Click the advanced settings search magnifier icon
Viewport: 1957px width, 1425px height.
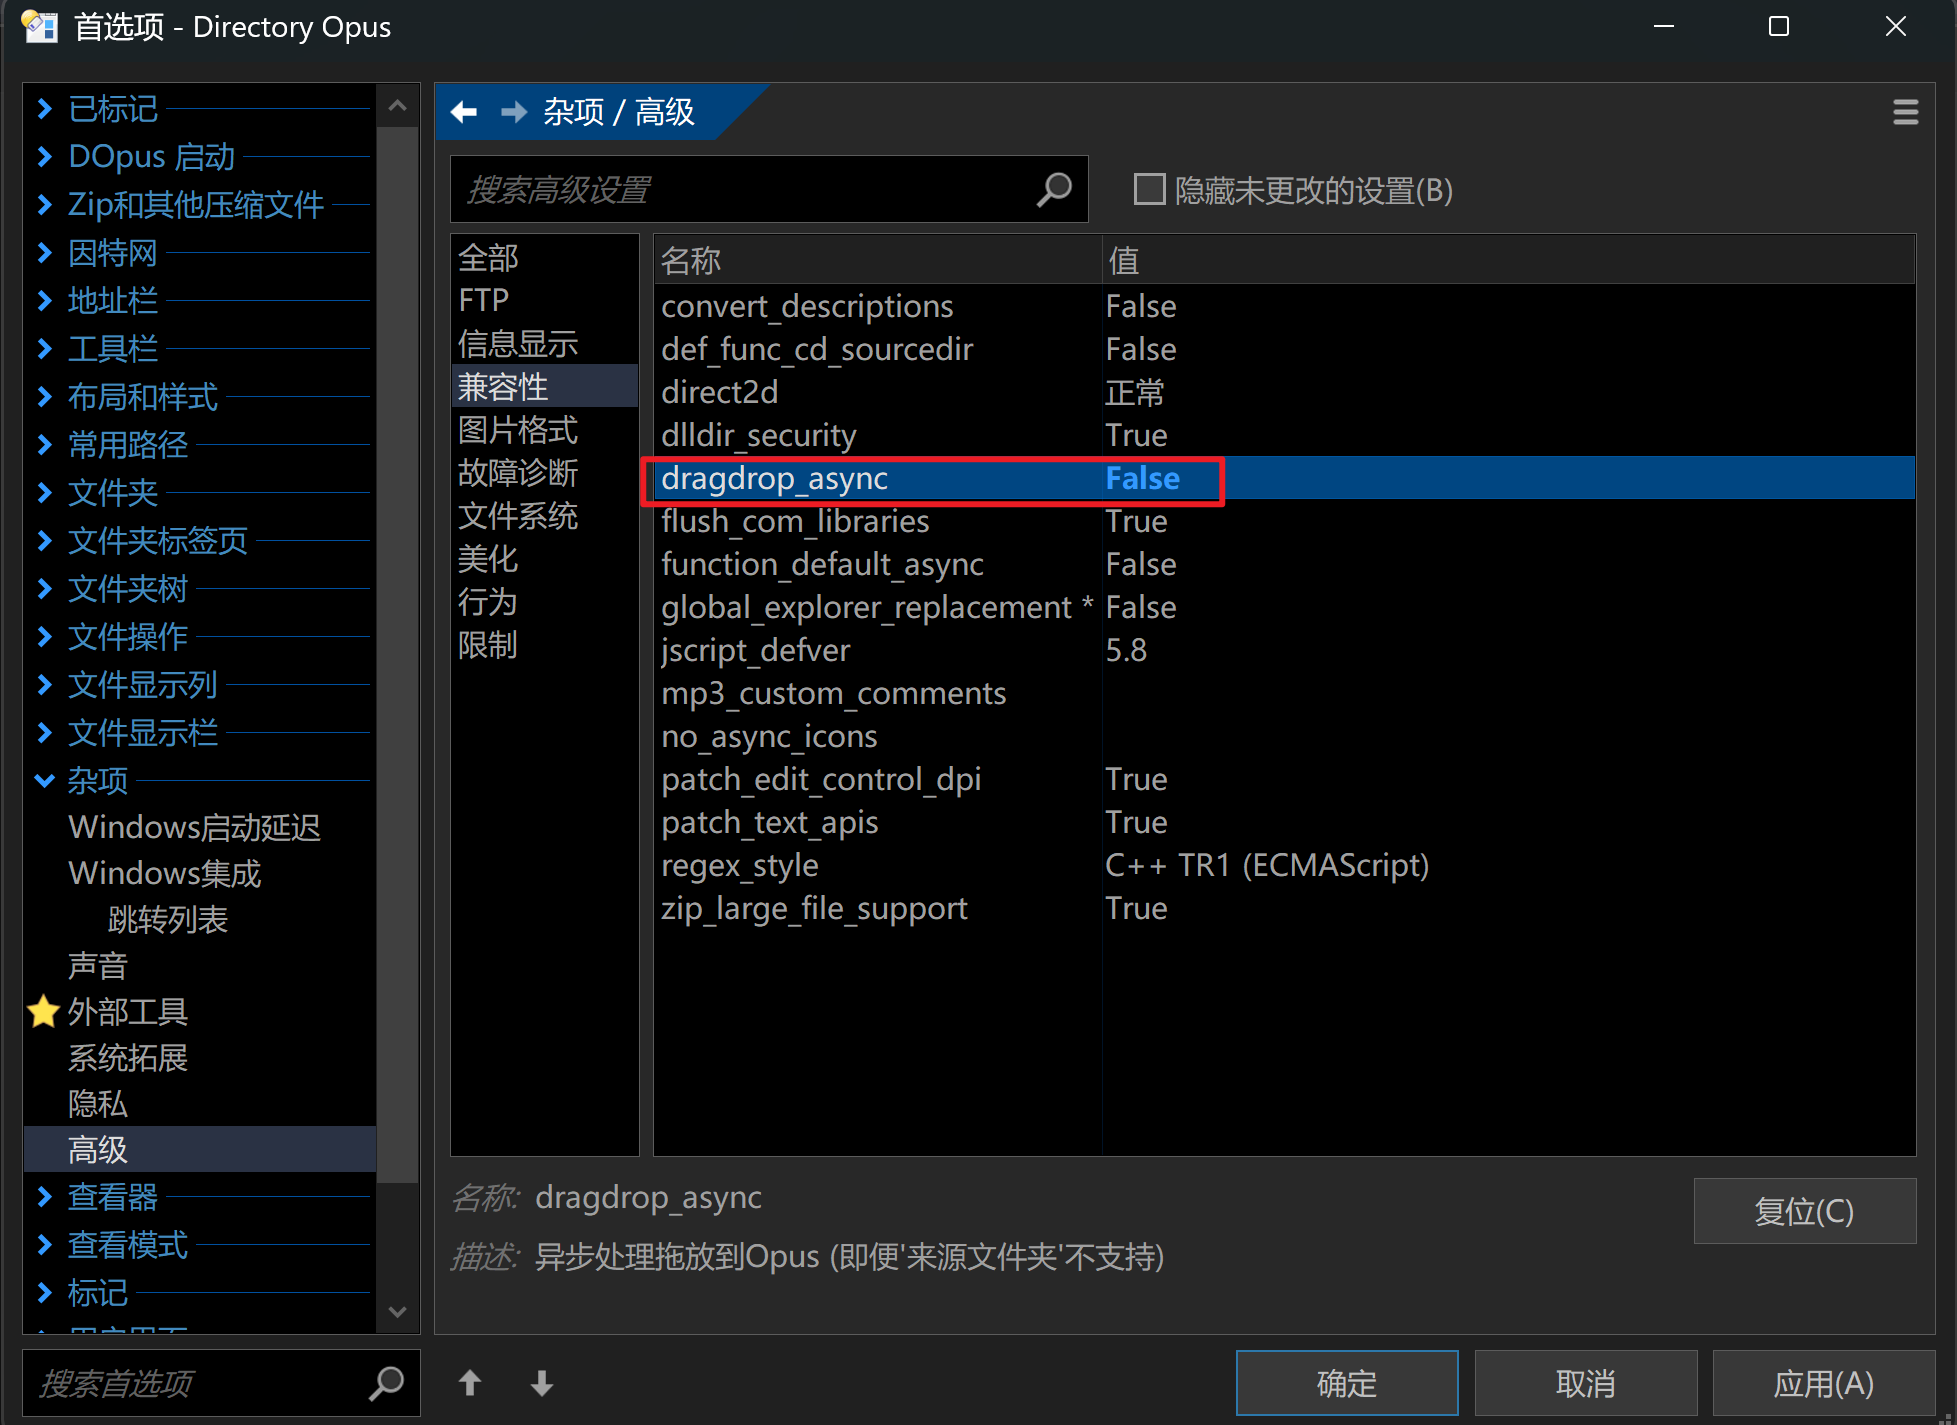click(1054, 189)
